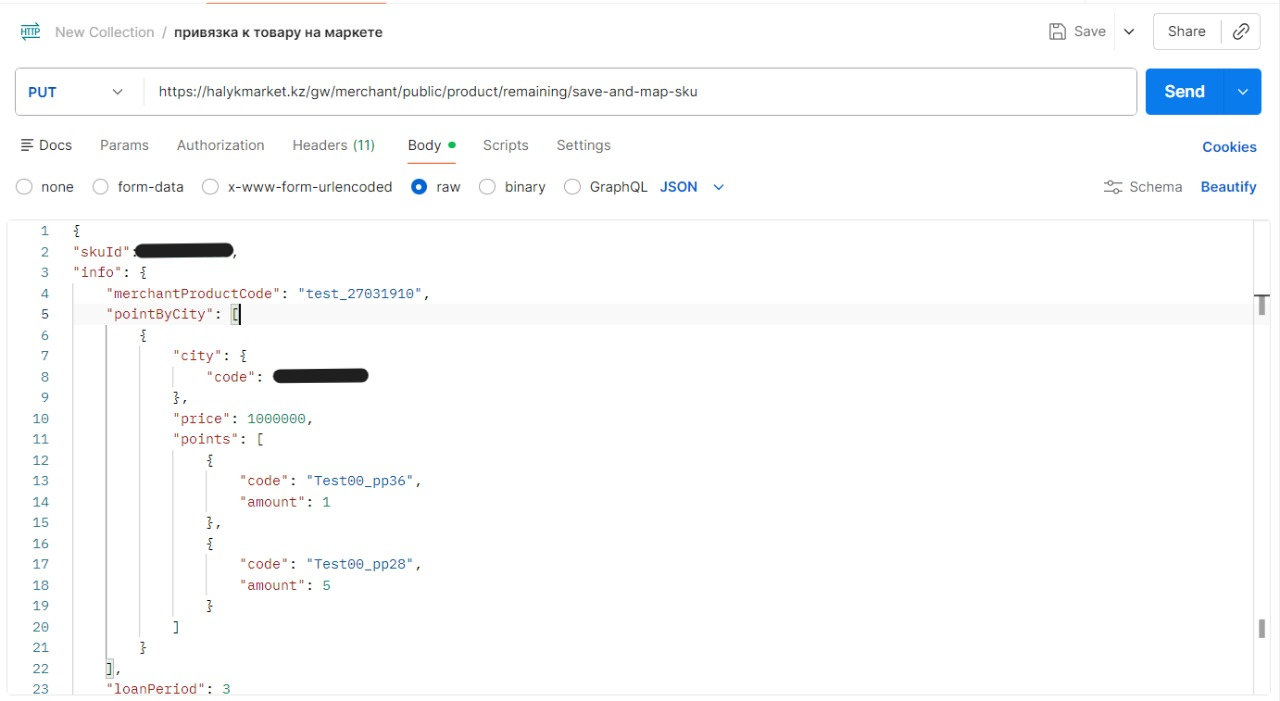Click the Beautify link
Image resolution: width=1280 pixels, height=701 pixels.
tap(1228, 187)
